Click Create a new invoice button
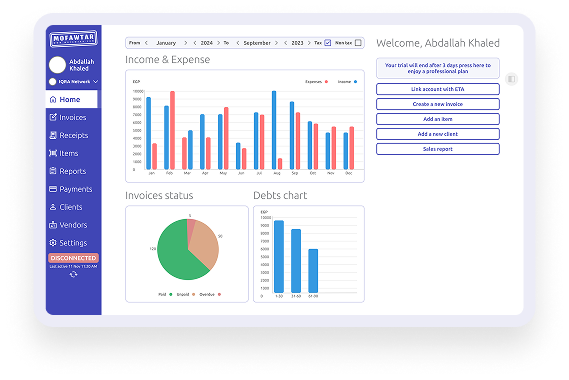 pyautogui.click(x=438, y=104)
